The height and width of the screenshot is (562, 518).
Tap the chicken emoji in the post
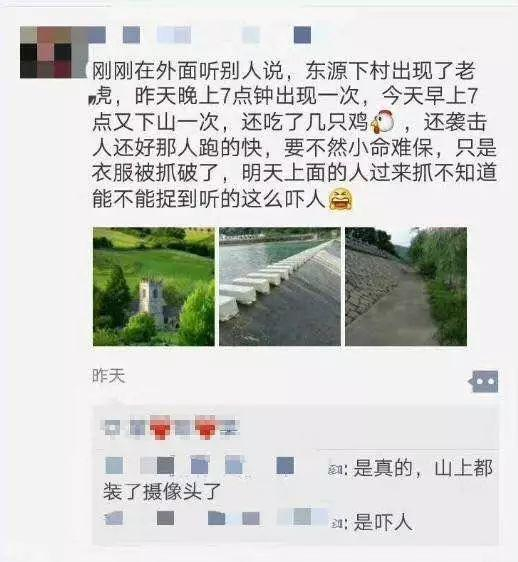pyautogui.click(x=382, y=122)
